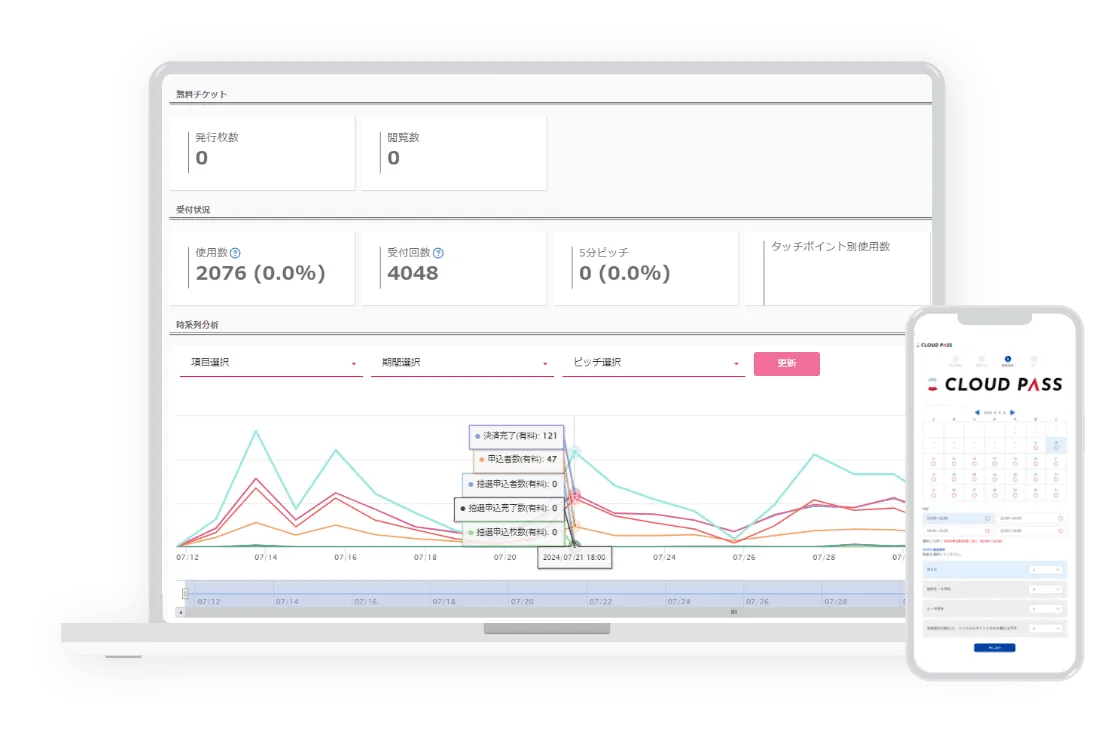Click the タッチポイント別使用数 card

click(x=836, y=268)
